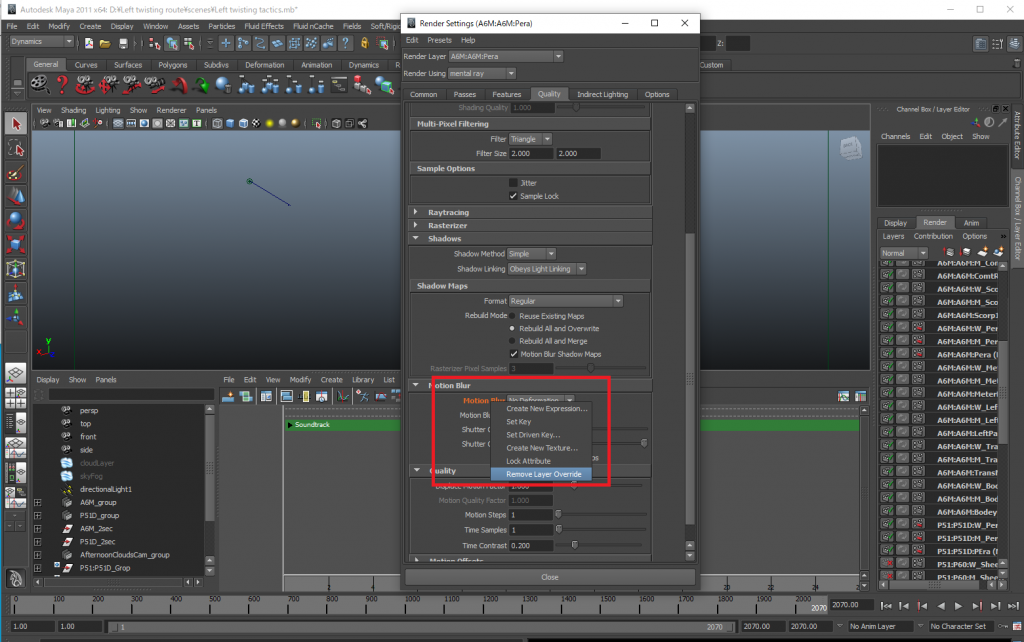This screenshot has height=642, width=1024.
Task: Click the New Scene icon
Action: [89, 43]
